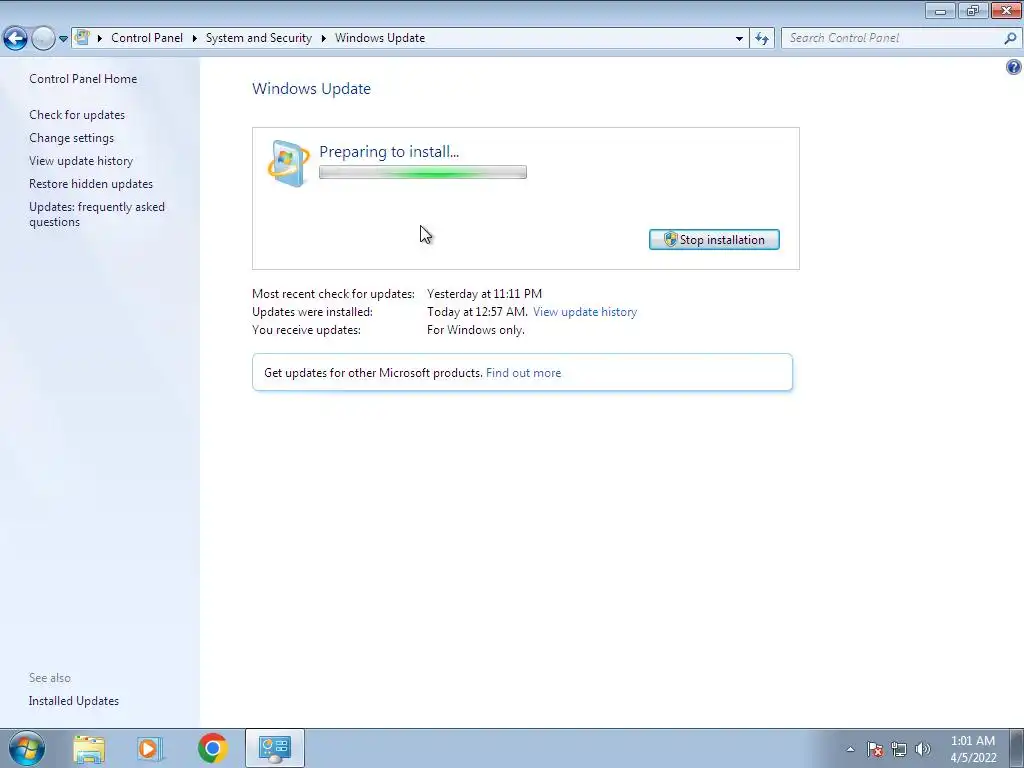Image resolution: width=1024 pixels, height=768 pixels.
Task: Click the search magnifier icon
Action: [x=1010, y=38]
